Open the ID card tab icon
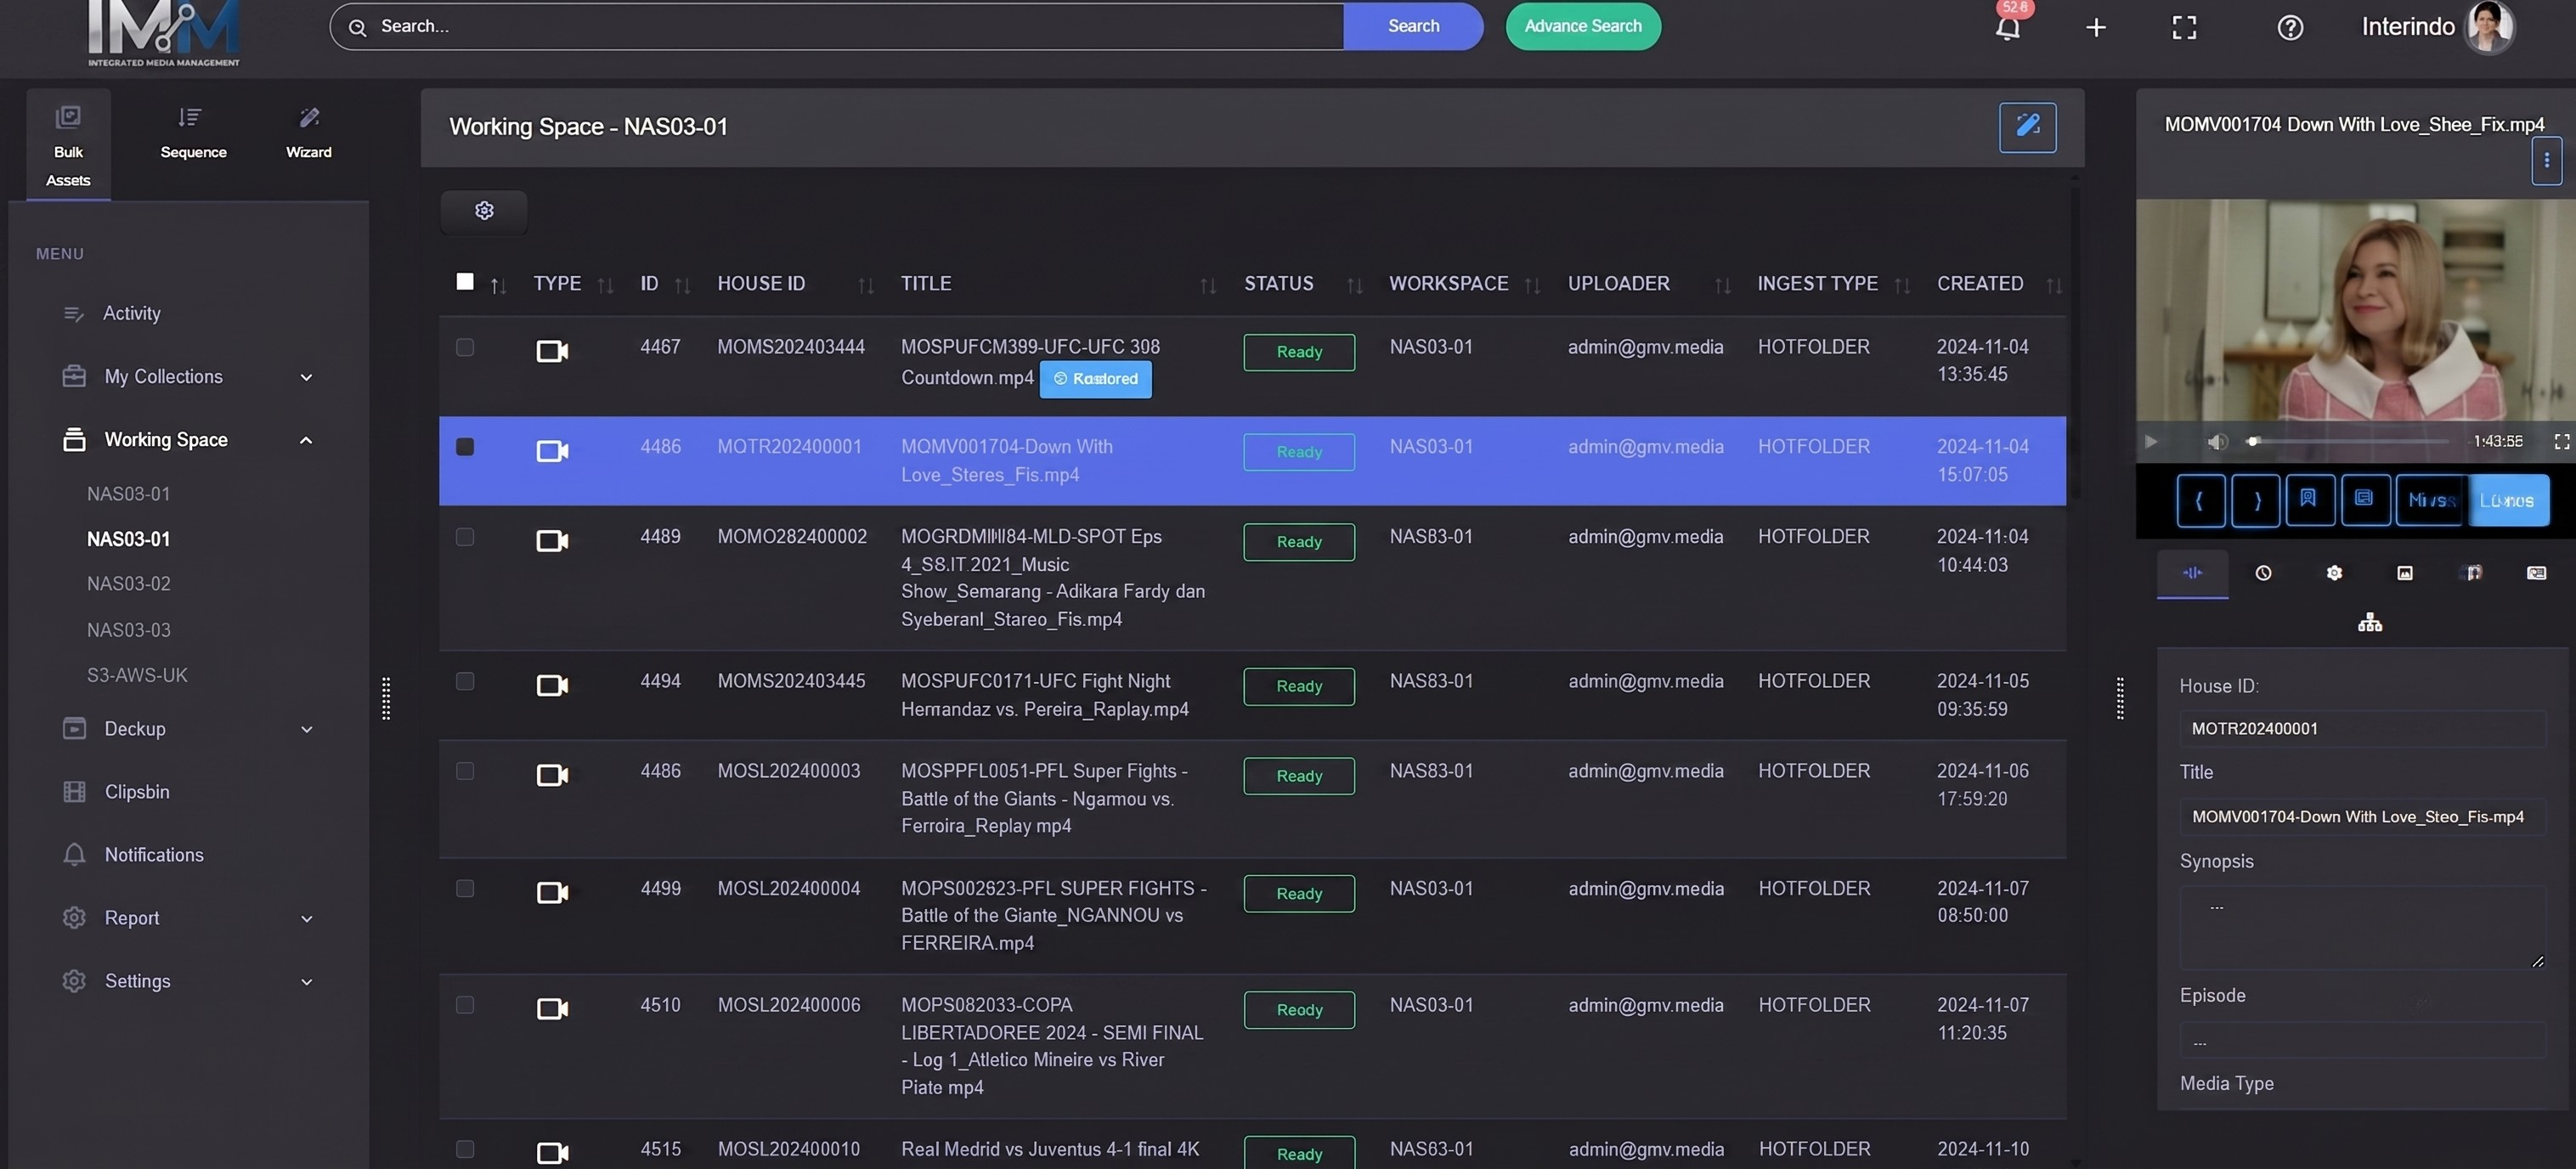Viewport: 2576px width, 1169px height. pos(2536,573)
